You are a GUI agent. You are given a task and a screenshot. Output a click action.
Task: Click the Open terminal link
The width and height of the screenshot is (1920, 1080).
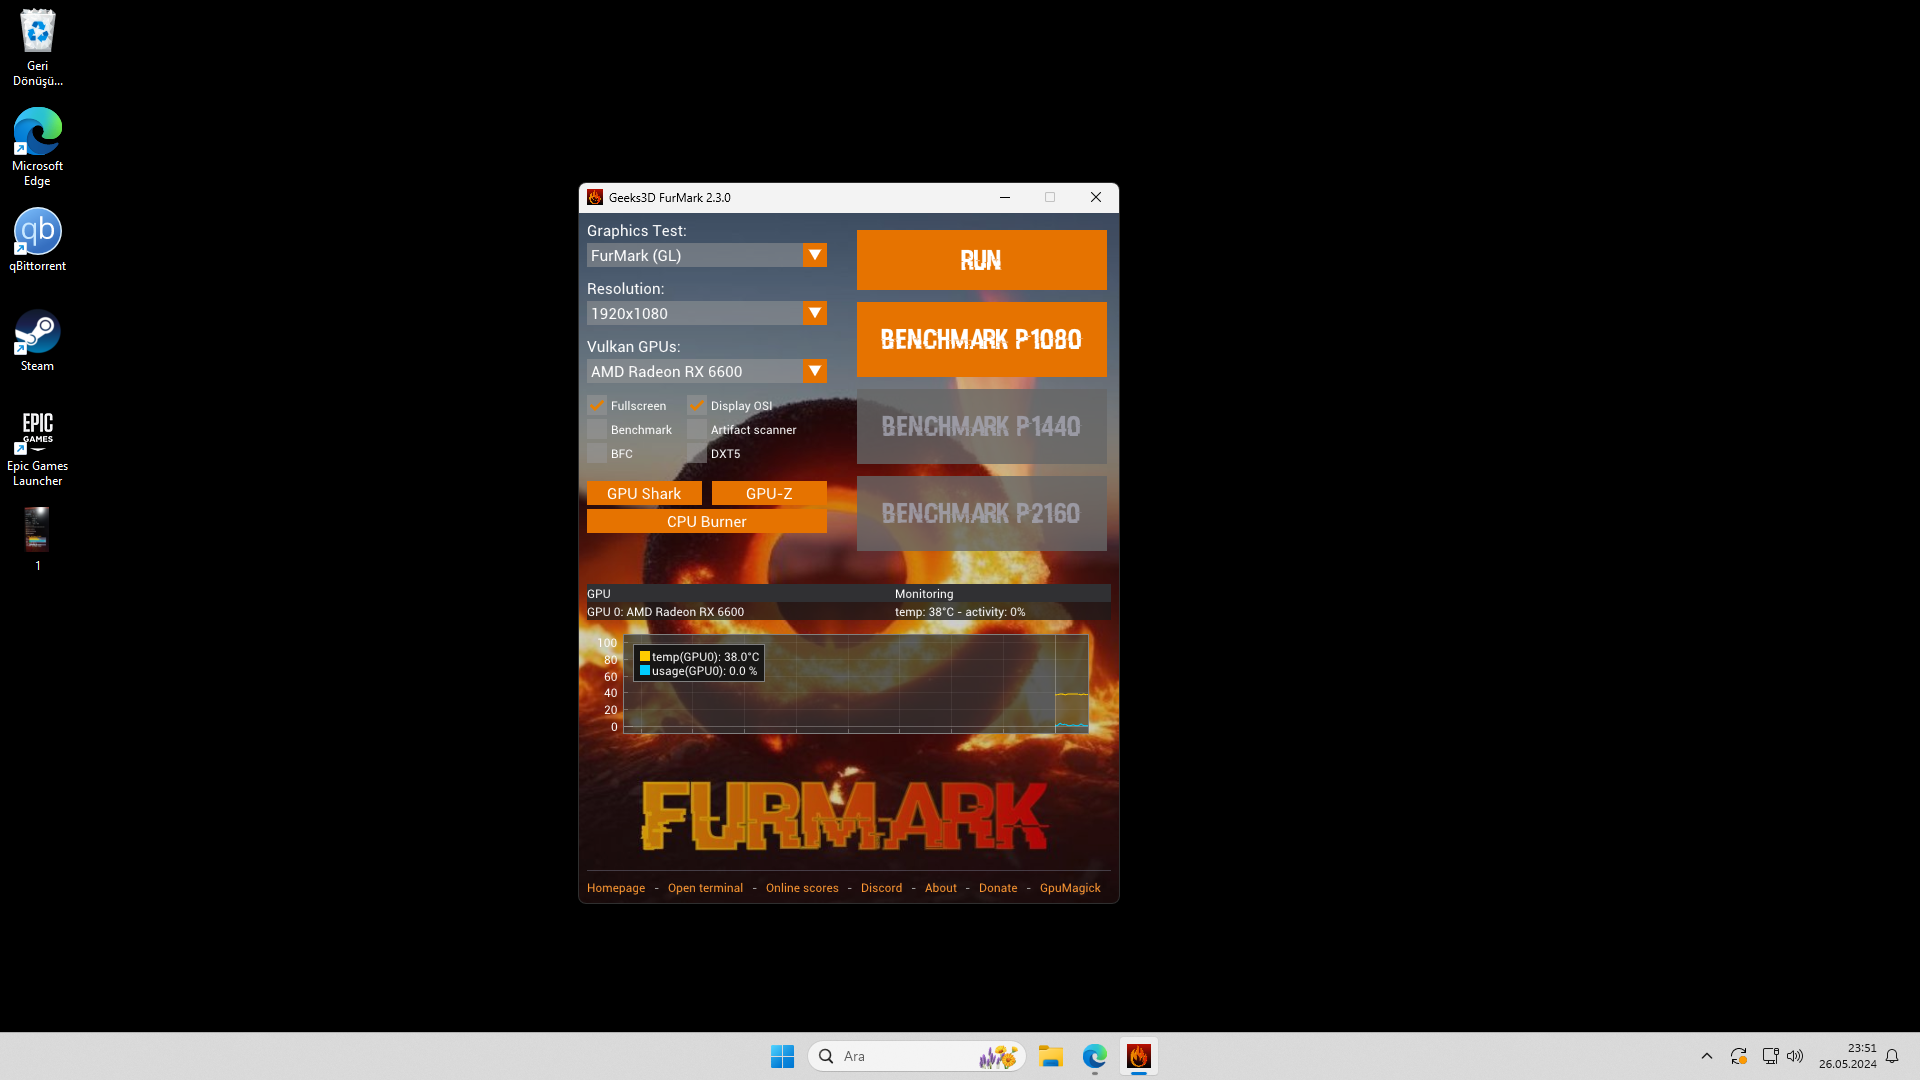[705, 888]
